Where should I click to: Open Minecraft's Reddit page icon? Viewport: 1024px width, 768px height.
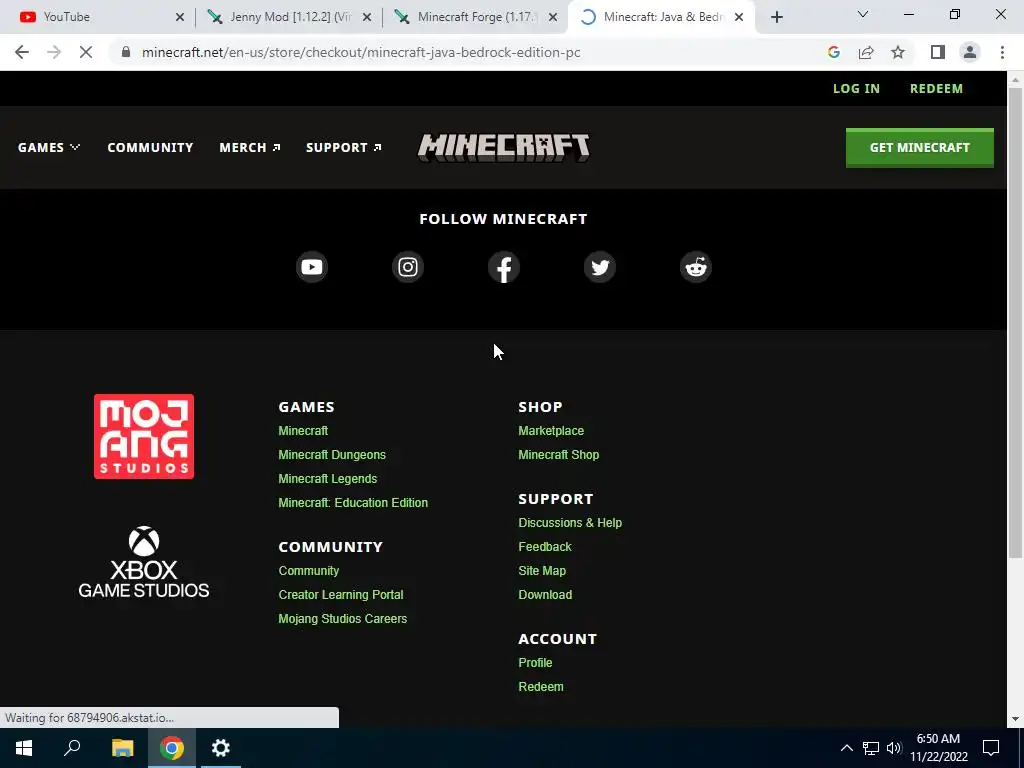pyautogui.click(x=696, y=267)
